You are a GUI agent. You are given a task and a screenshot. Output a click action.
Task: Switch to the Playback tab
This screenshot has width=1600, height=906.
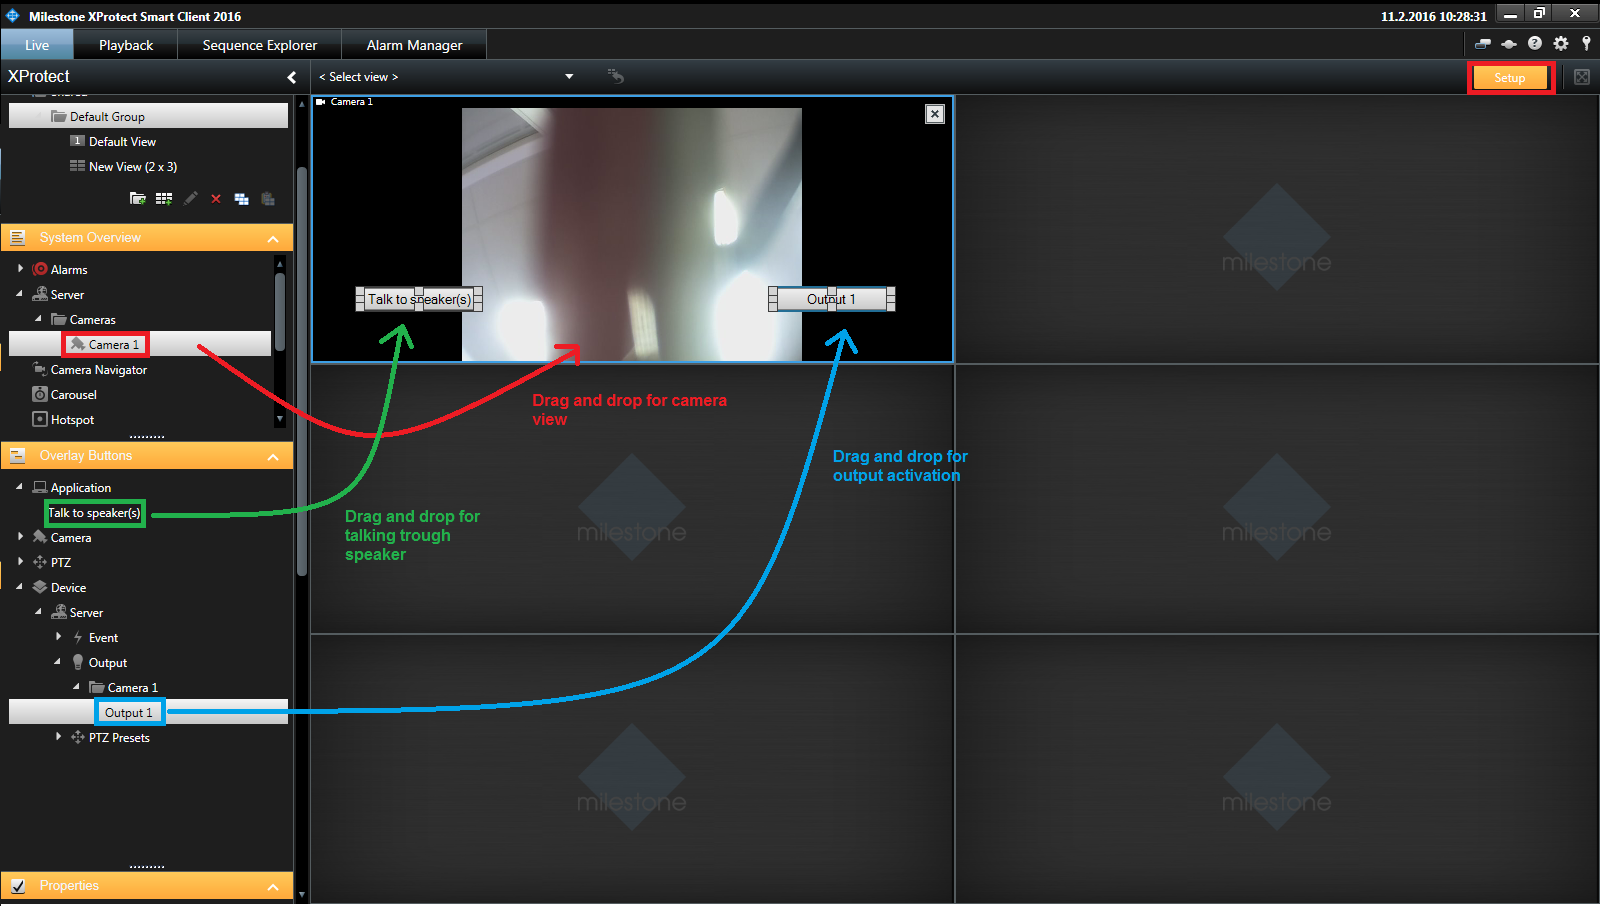tap(126, 45)
